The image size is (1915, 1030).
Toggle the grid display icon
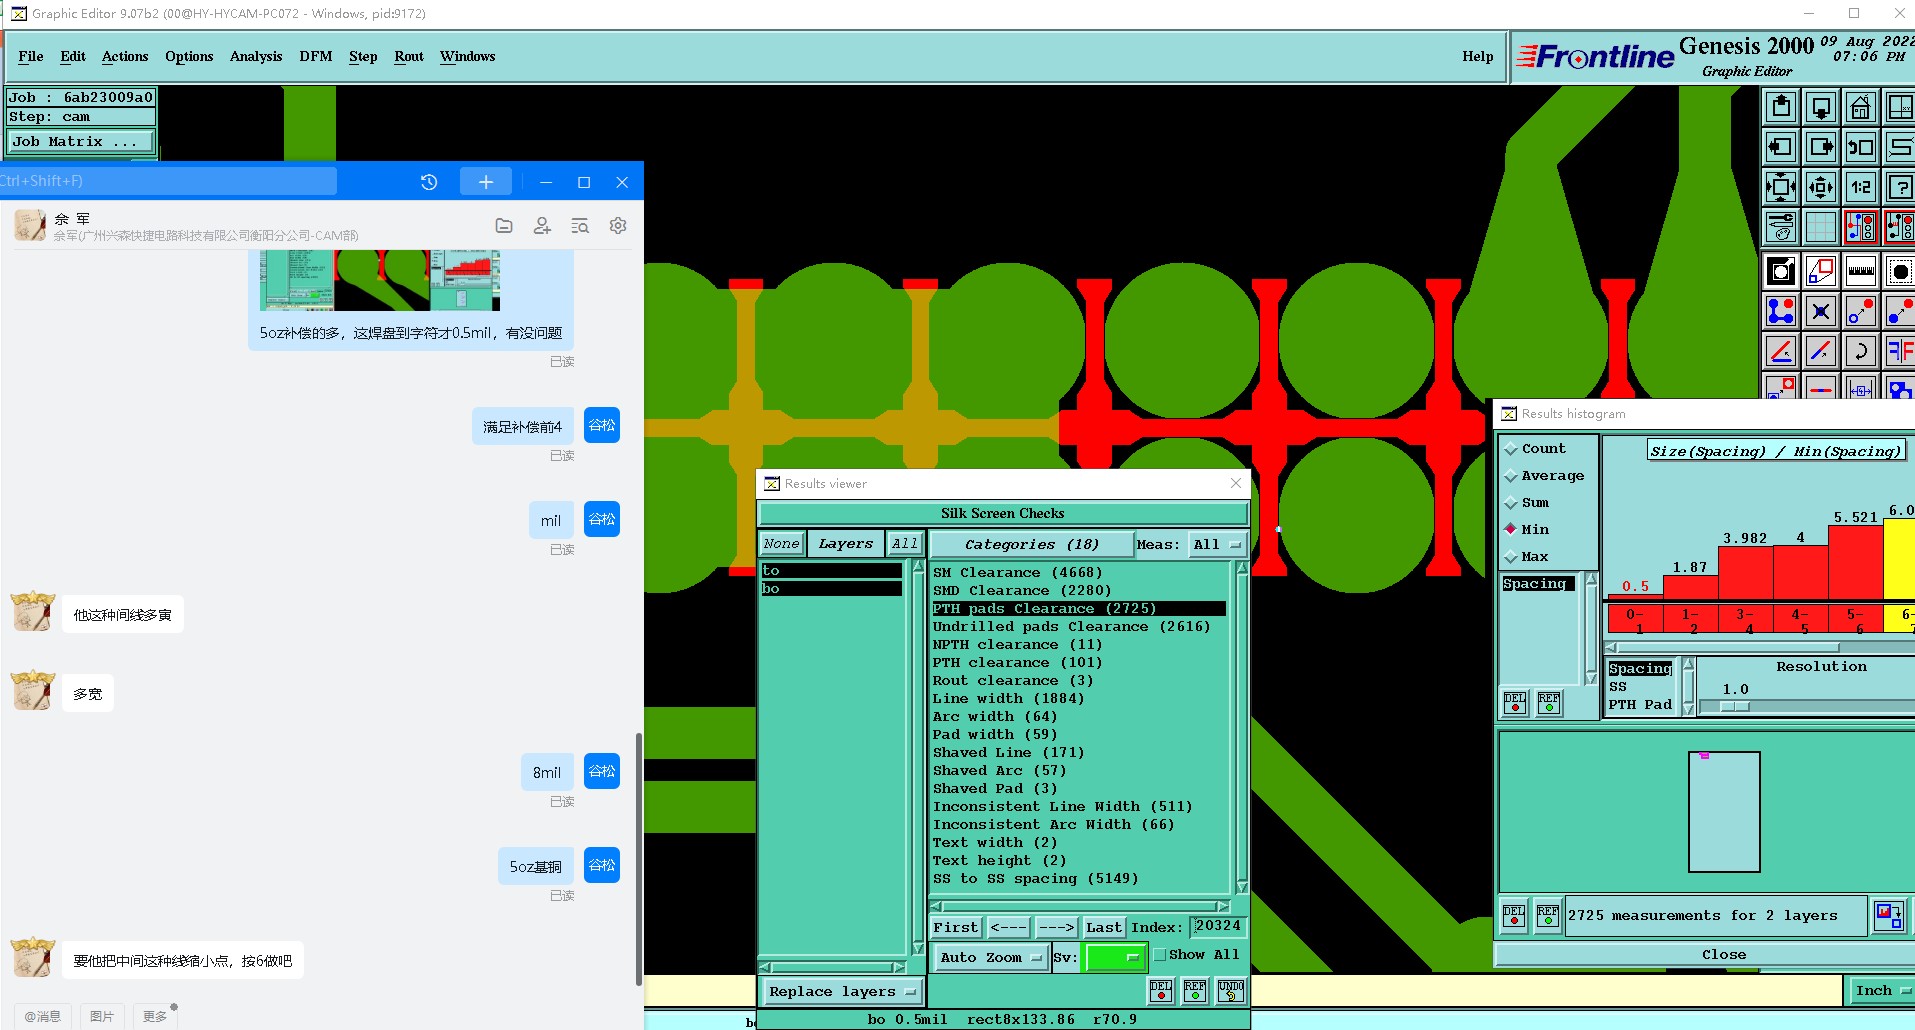(1820, 227)
